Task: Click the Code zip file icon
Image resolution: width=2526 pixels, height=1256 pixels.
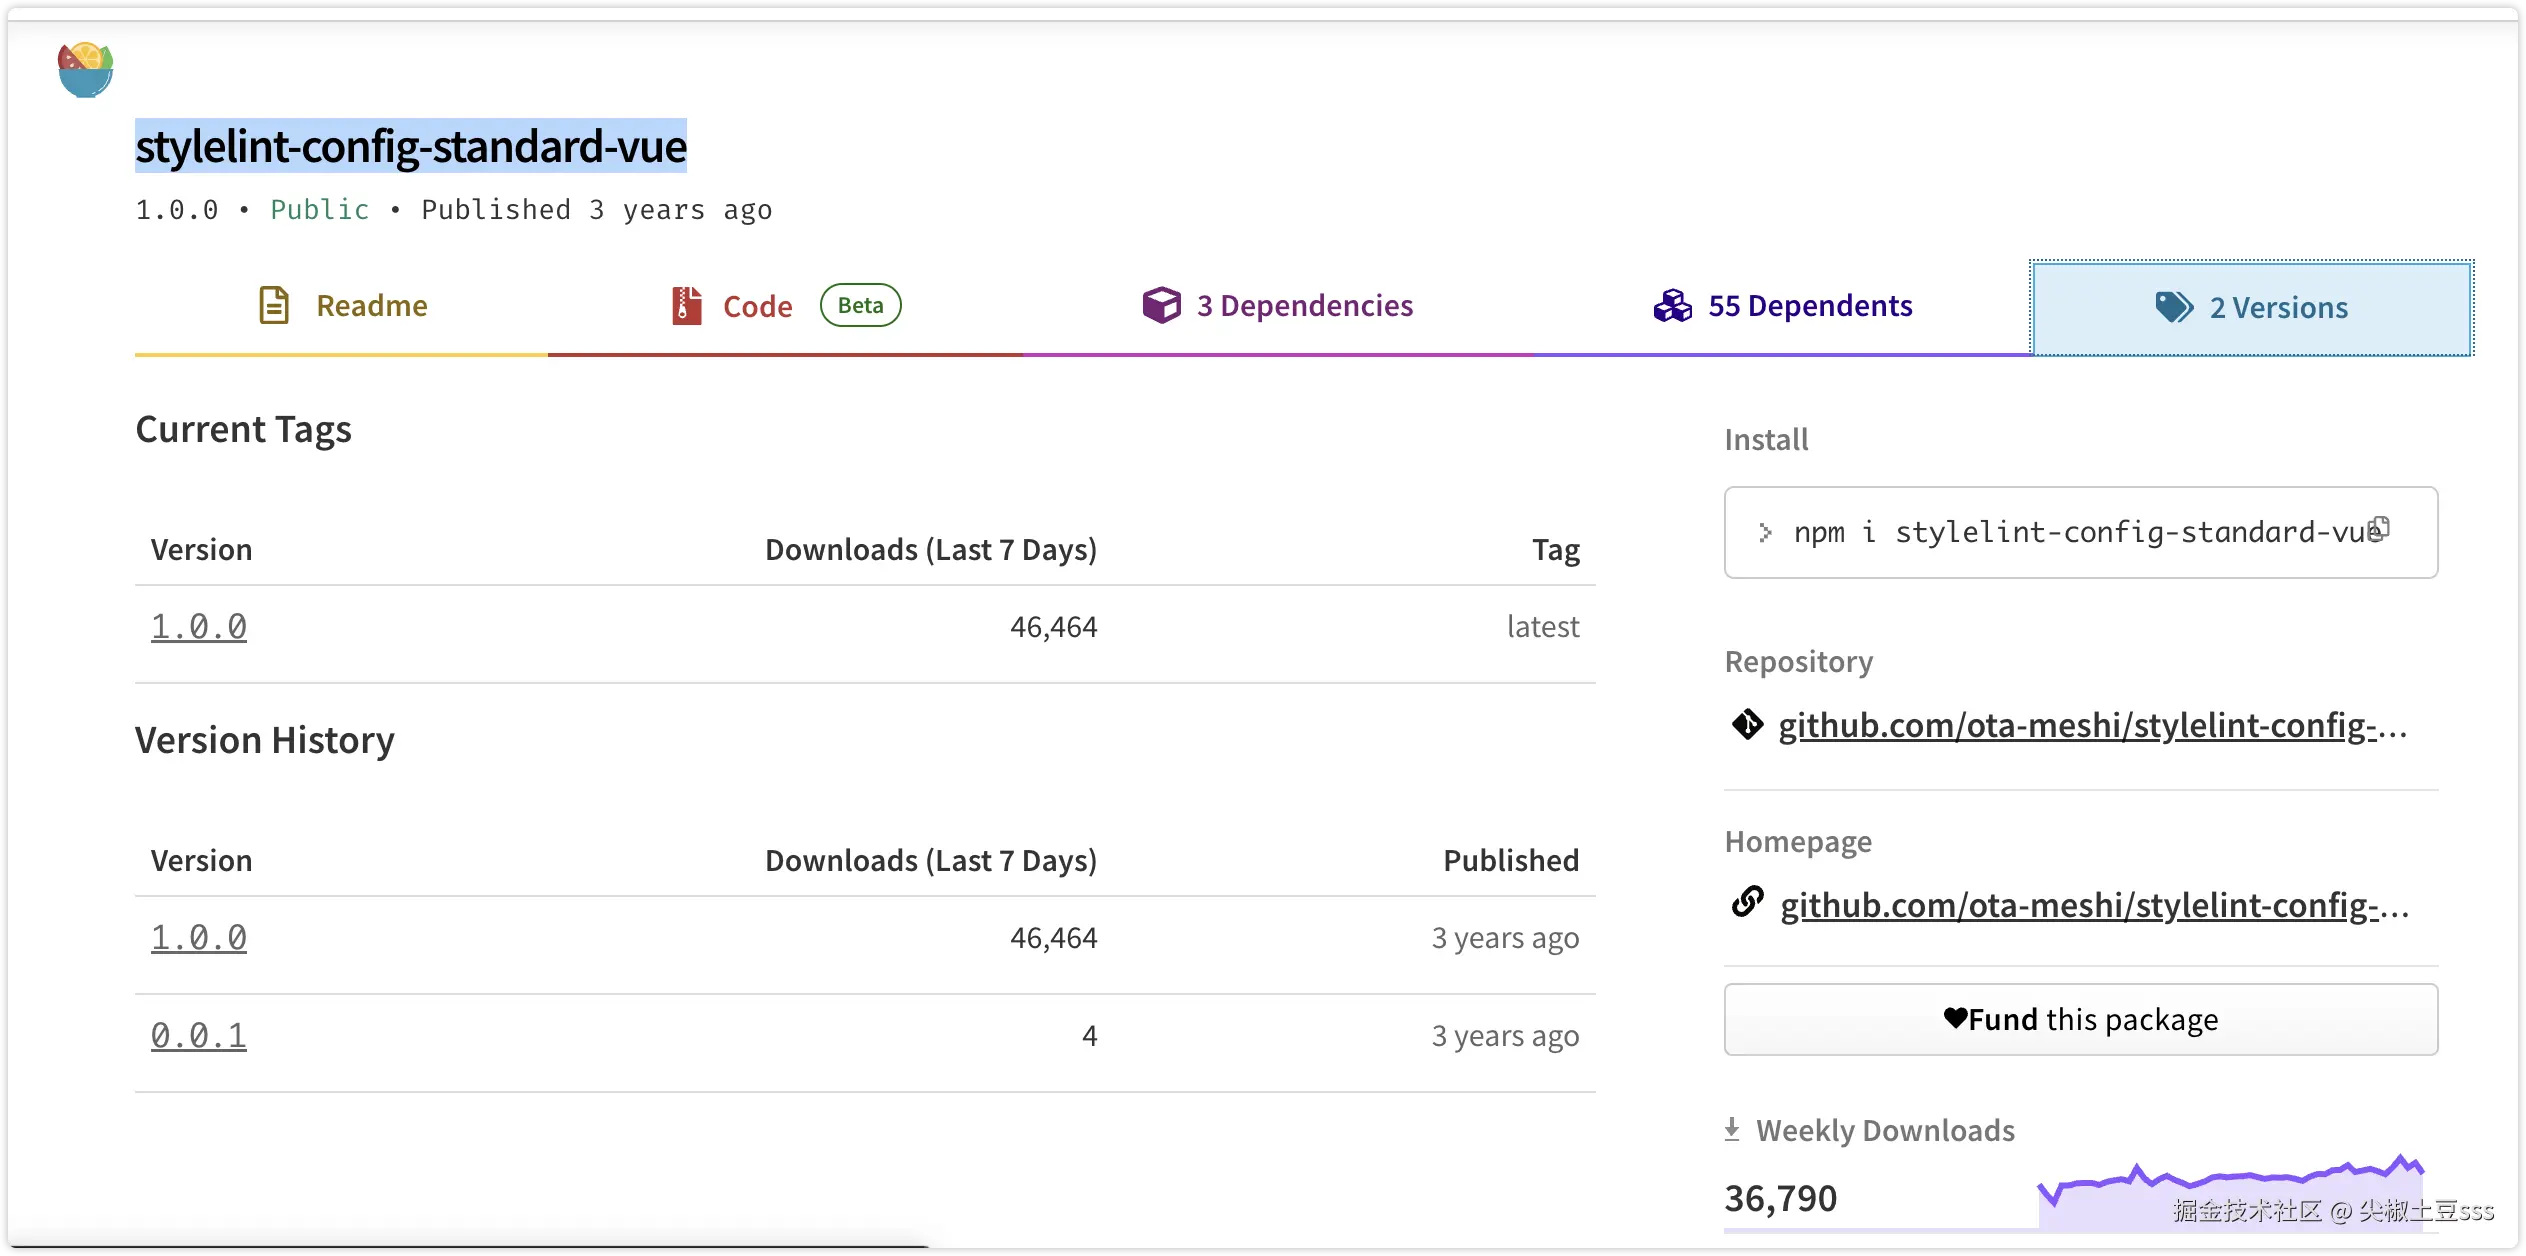Action: point(686,305)
